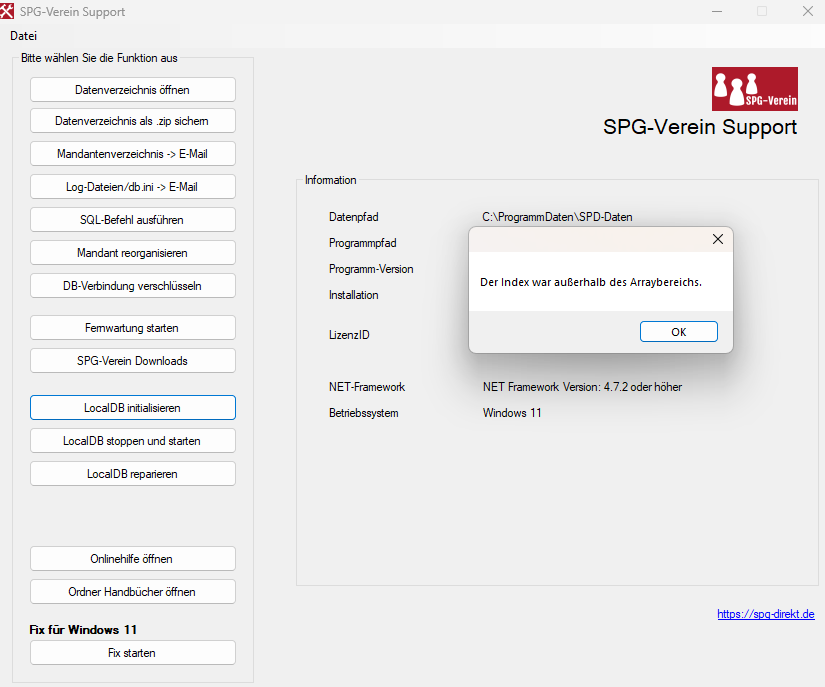This screenshot has width=825, height=687.
Task: Minimize the SPG-Verein Support window
Action: [717, 12]
